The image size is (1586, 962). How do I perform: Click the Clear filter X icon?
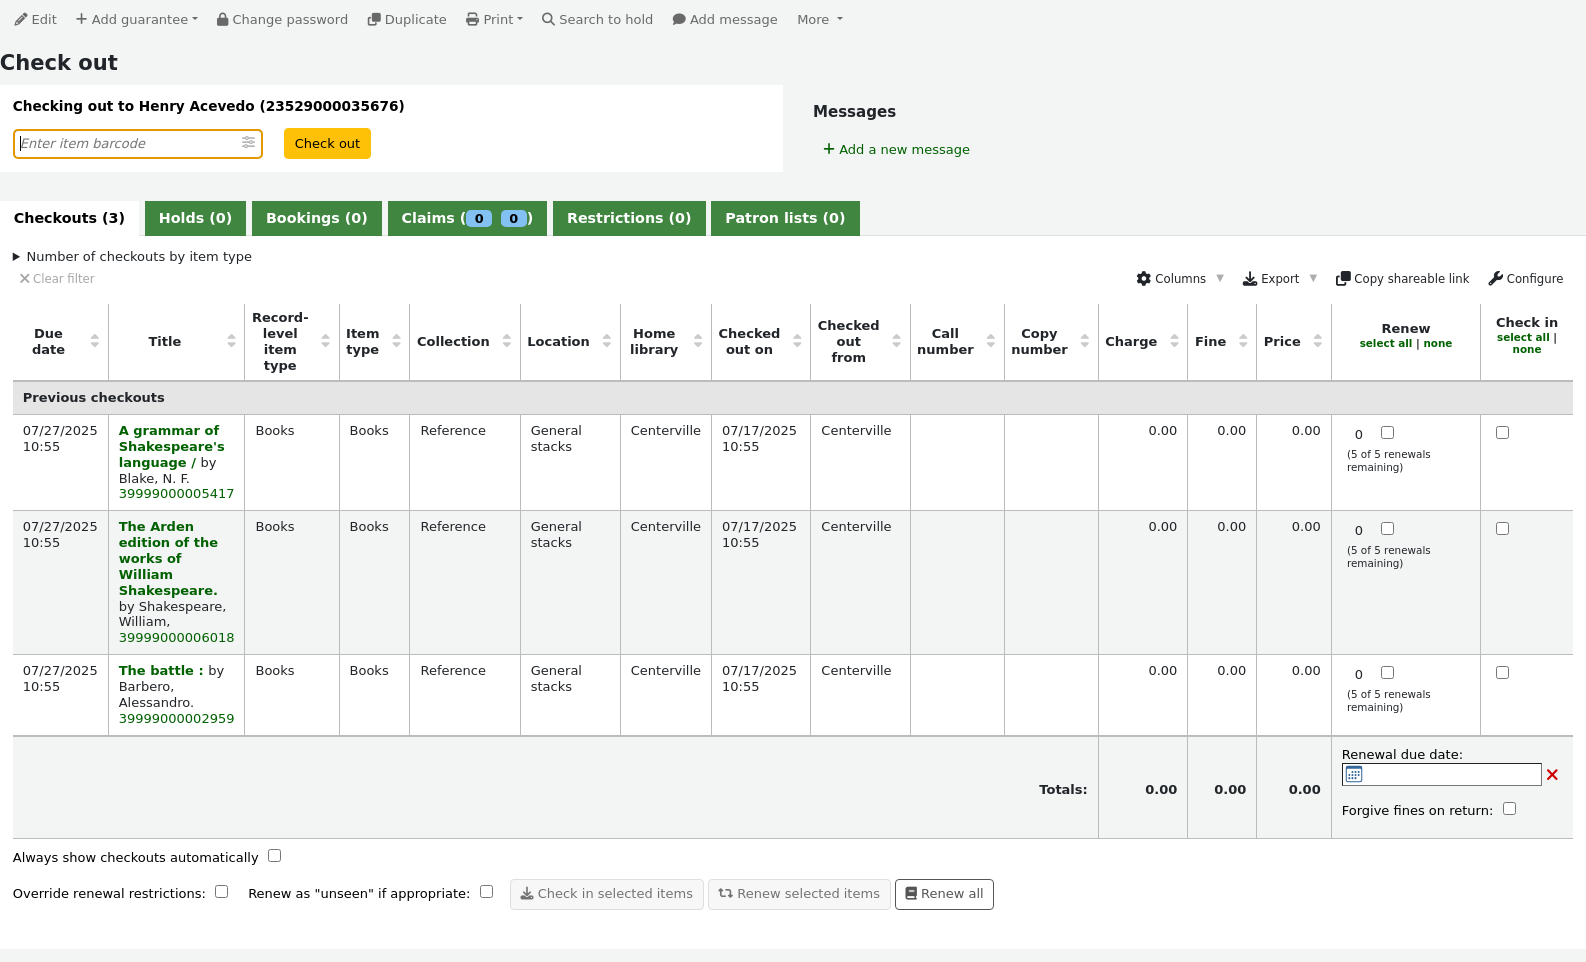click(24, 279)
